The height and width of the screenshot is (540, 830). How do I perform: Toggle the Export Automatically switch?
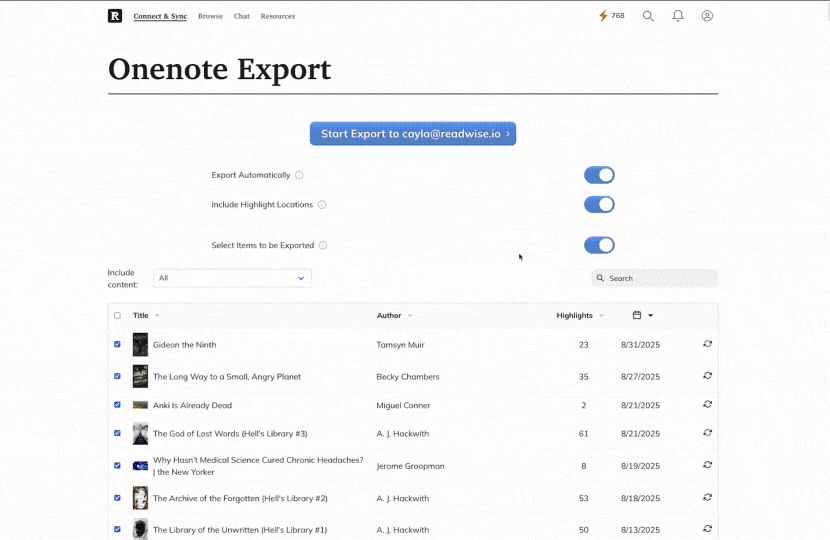pos(599,175)
